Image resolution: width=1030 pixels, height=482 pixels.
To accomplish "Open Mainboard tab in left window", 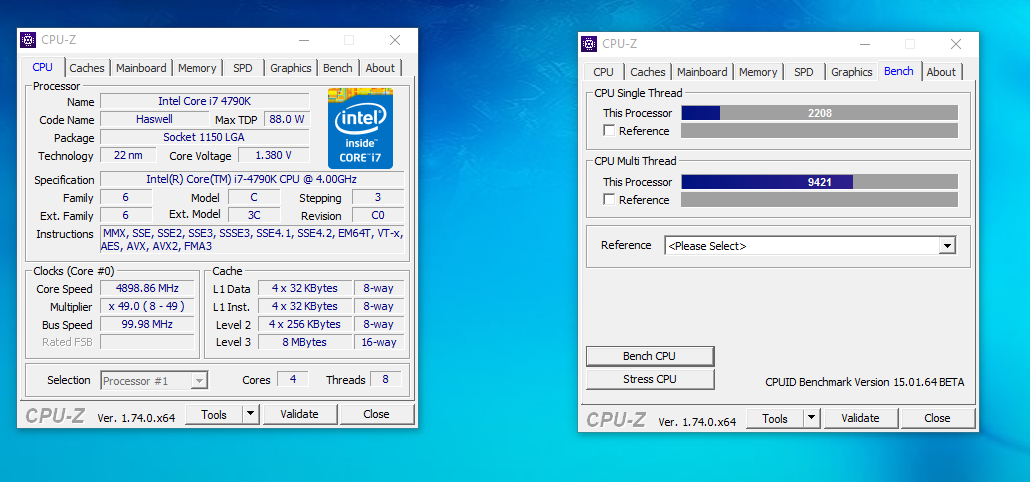I will pos(141,68).
